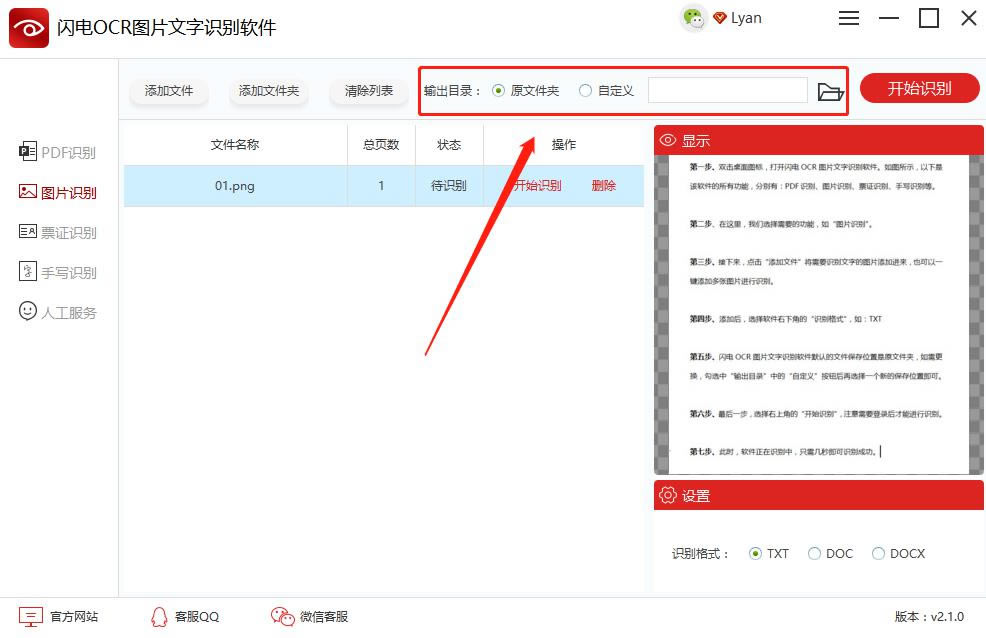Click the 客服QQ bell icon
The width and height of the screenshot is (986, 638).
tap(160, 616)
